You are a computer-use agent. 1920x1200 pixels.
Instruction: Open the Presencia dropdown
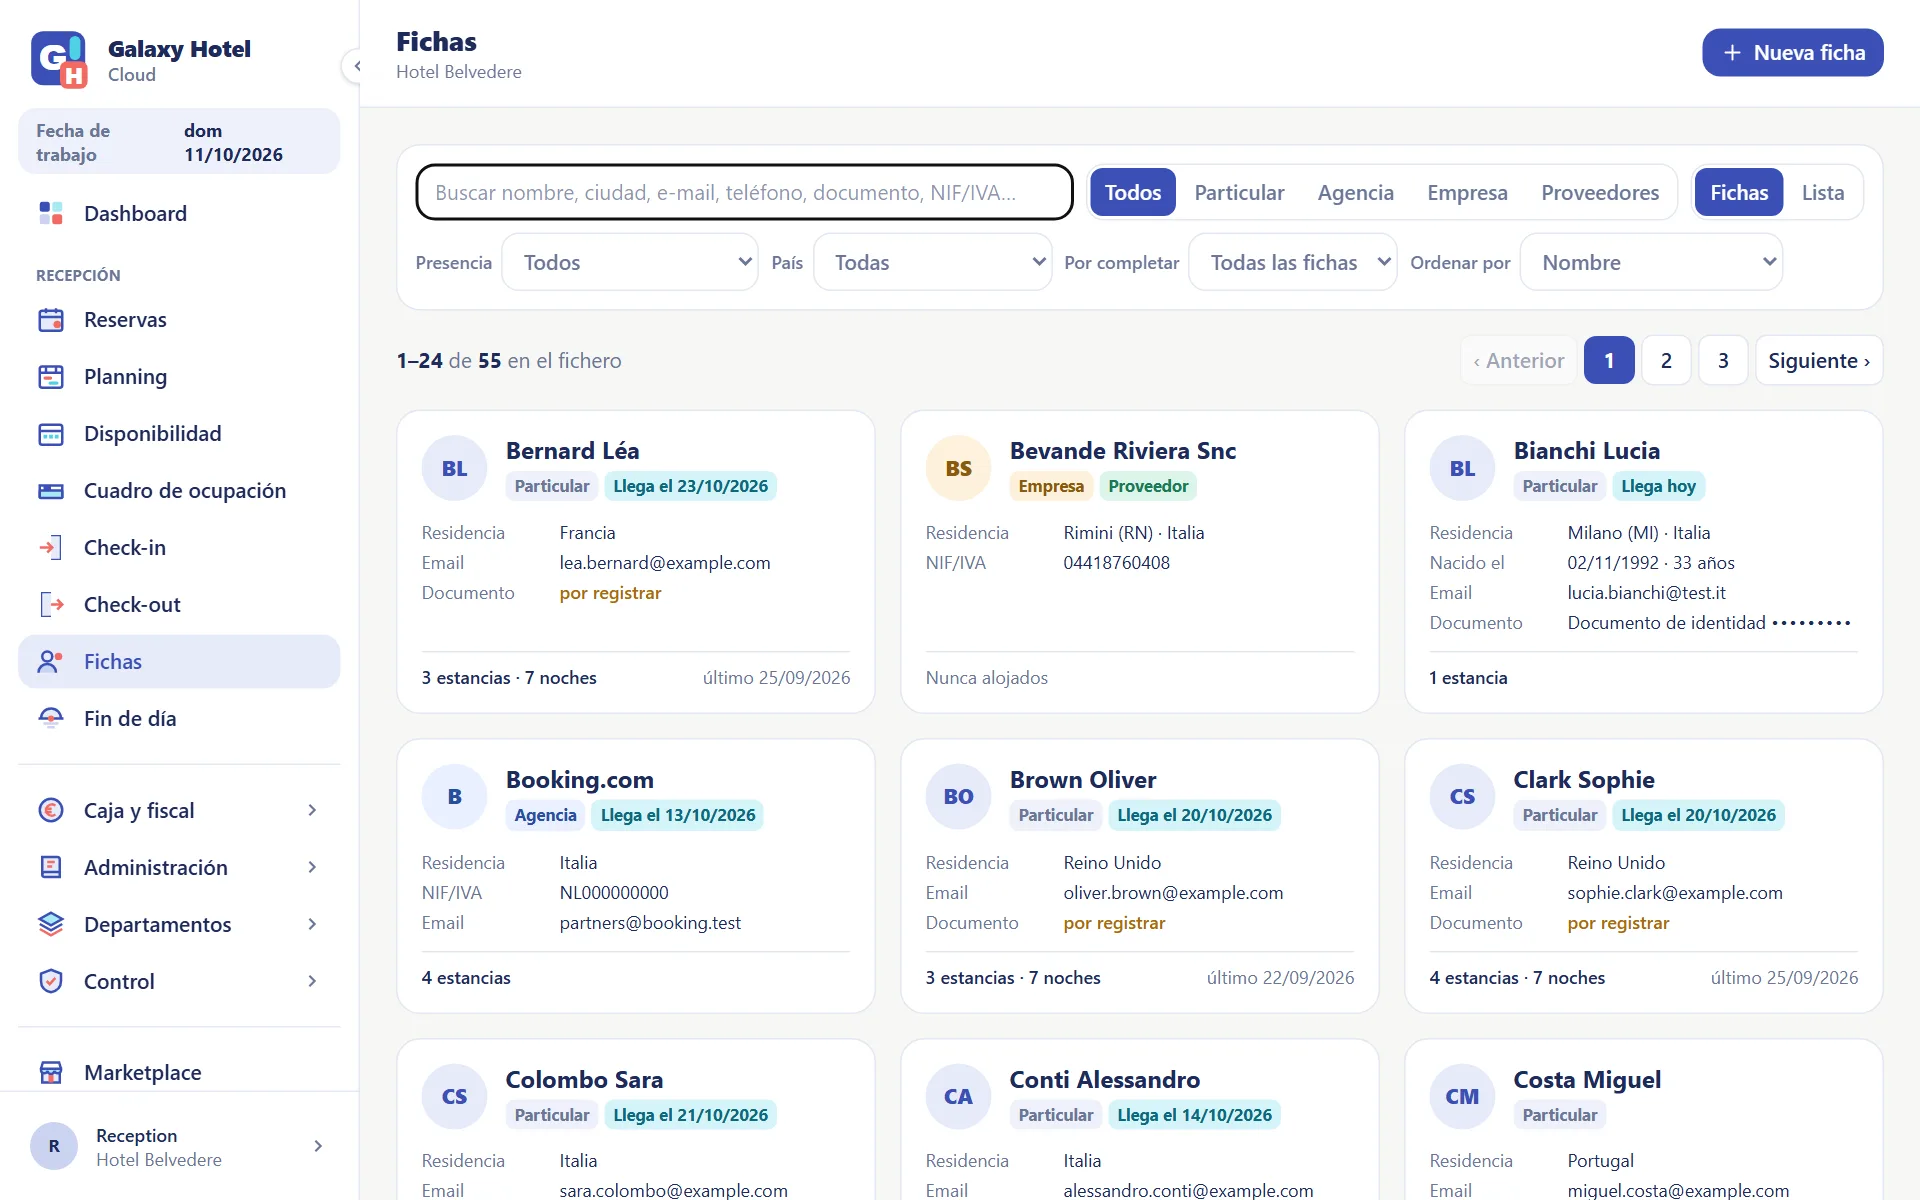click(630, 262)
